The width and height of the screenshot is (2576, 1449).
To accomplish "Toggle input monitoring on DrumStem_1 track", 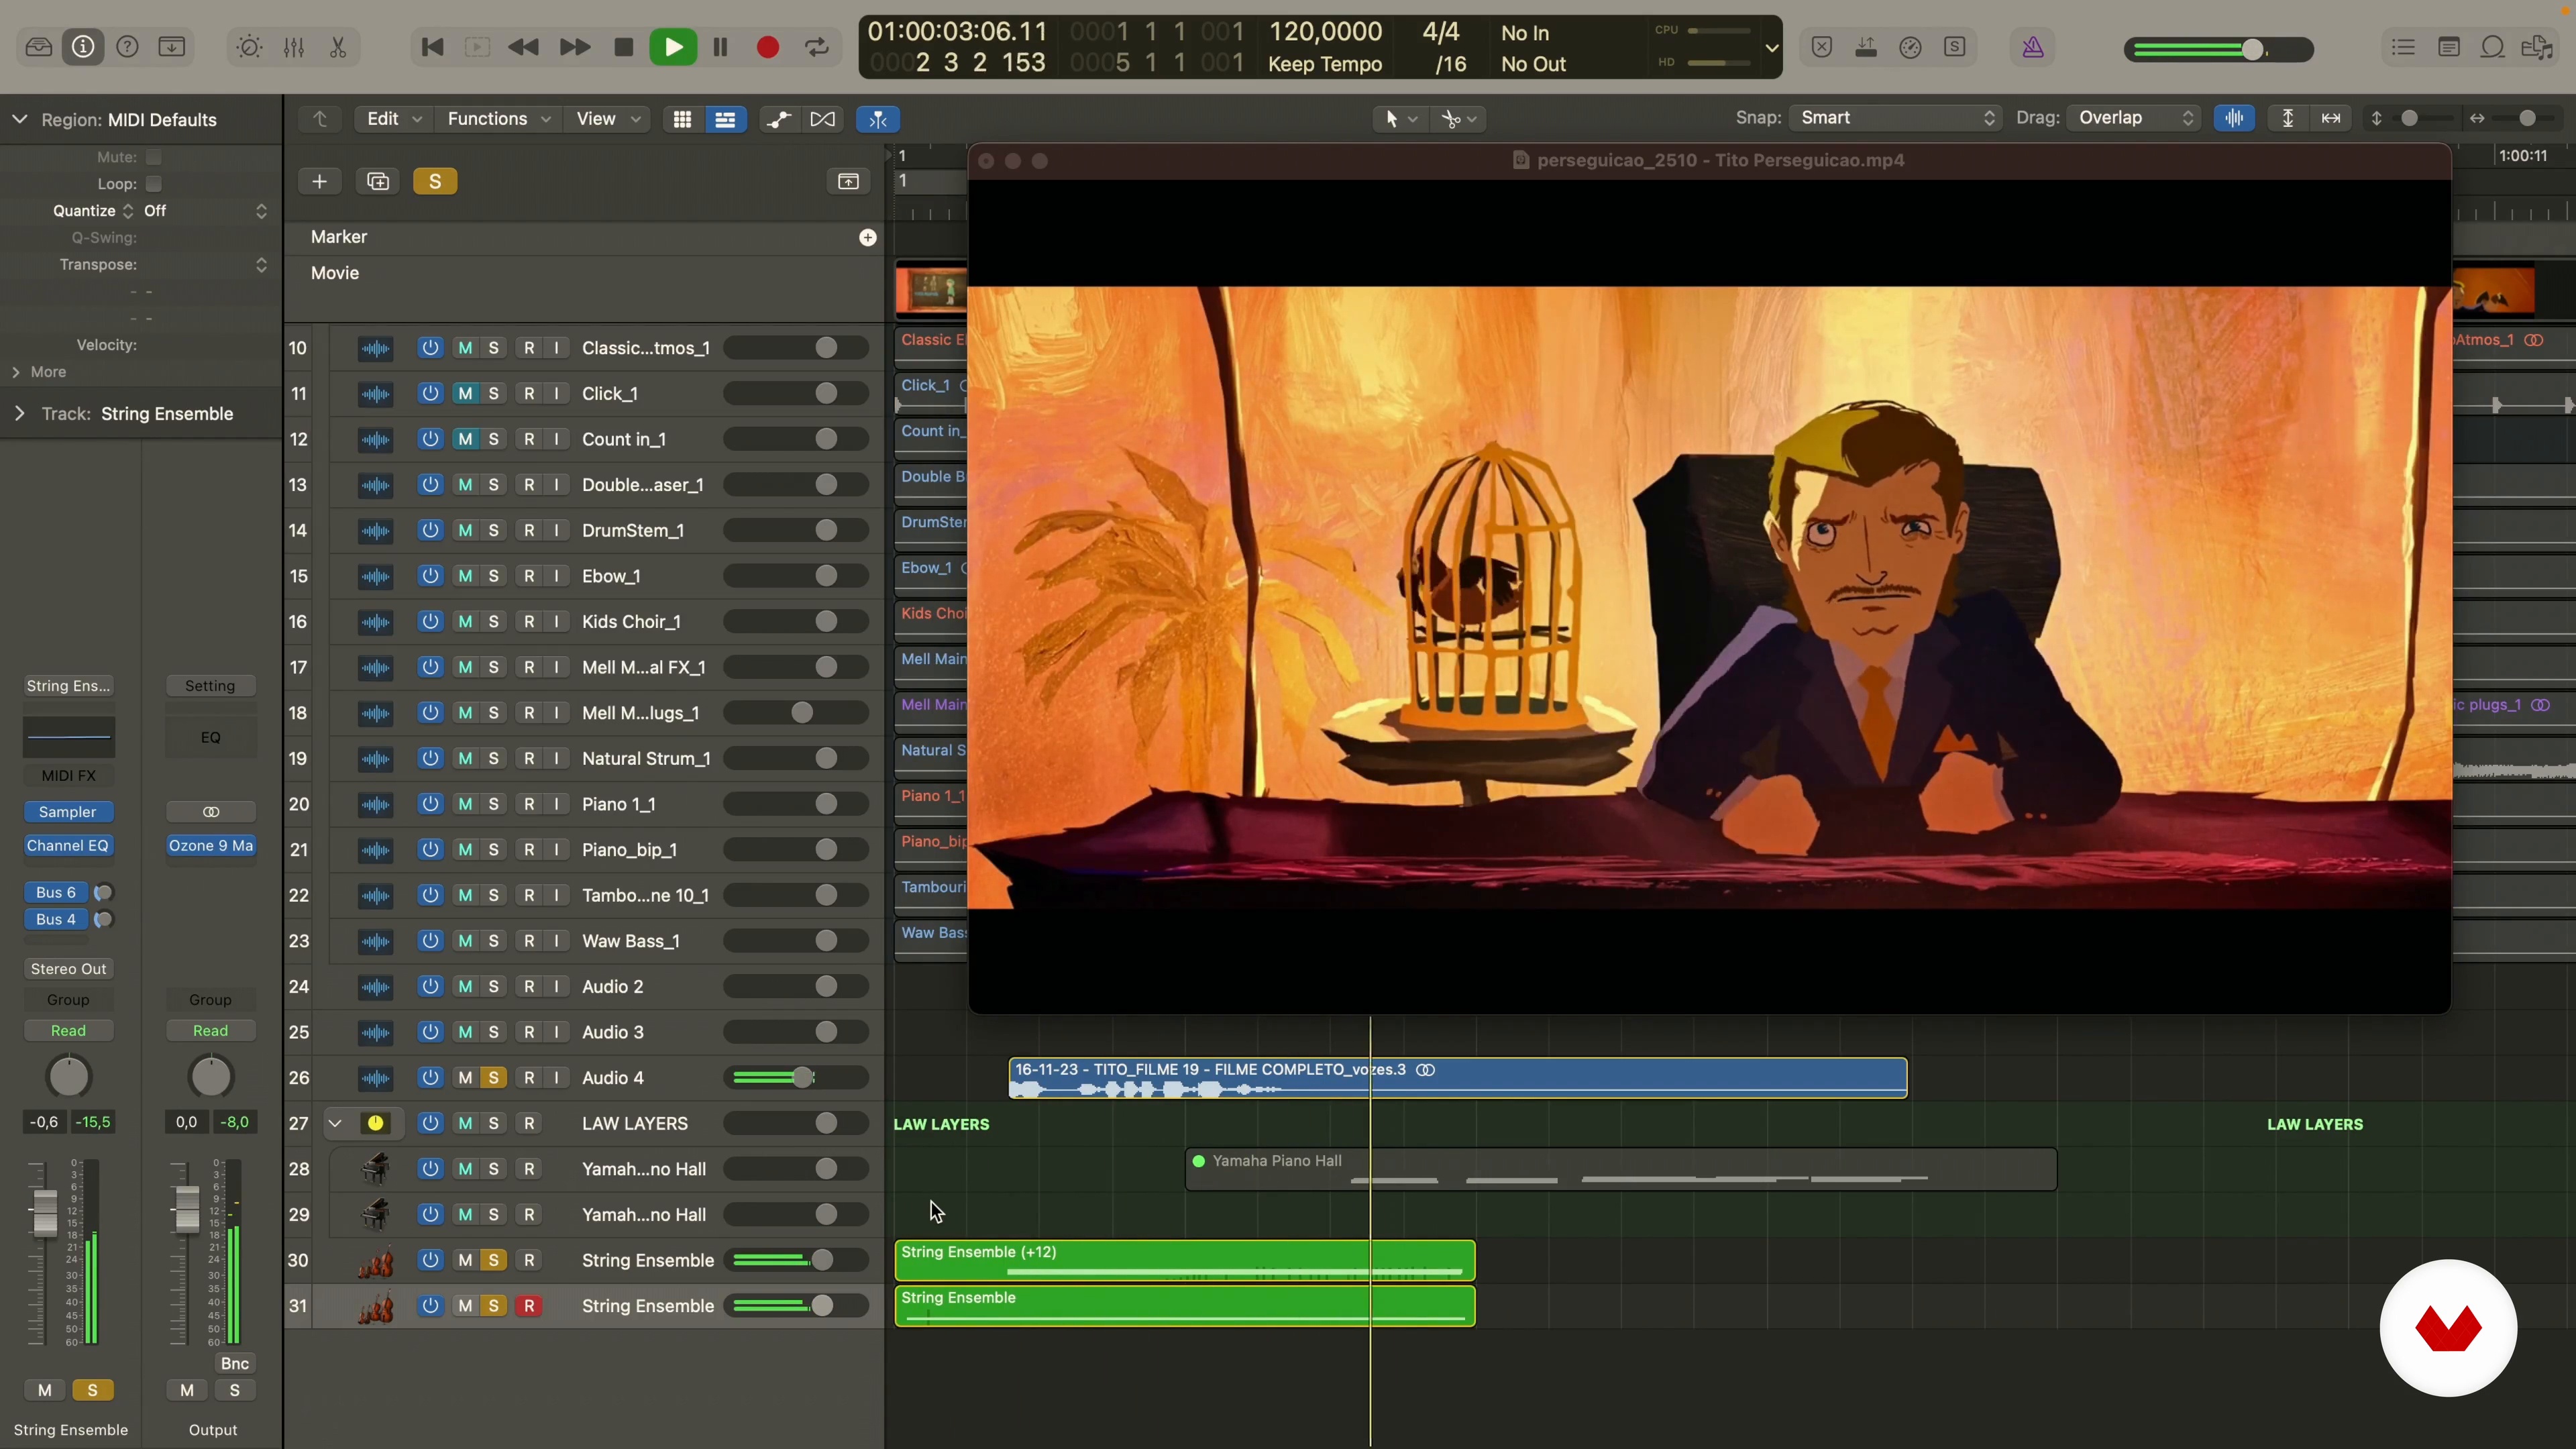I will pyautogui.click(x=557, y=530).
